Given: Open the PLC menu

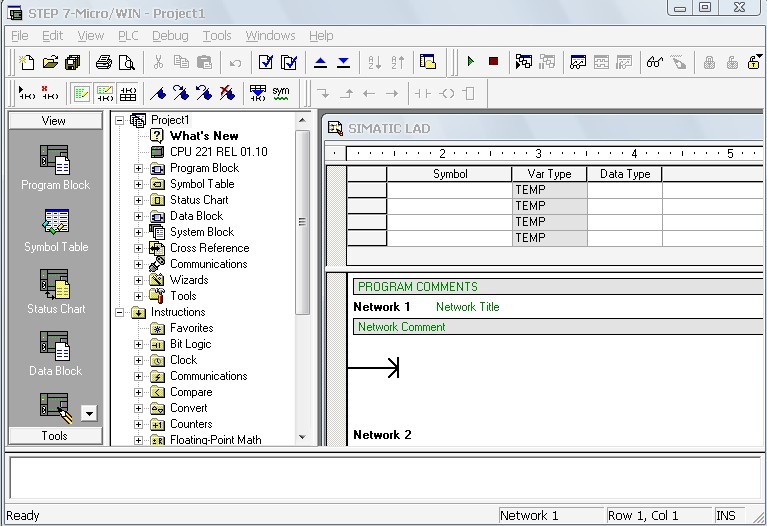Looking at the screenshot, I should pyautogui.click(x=128, y=36).
